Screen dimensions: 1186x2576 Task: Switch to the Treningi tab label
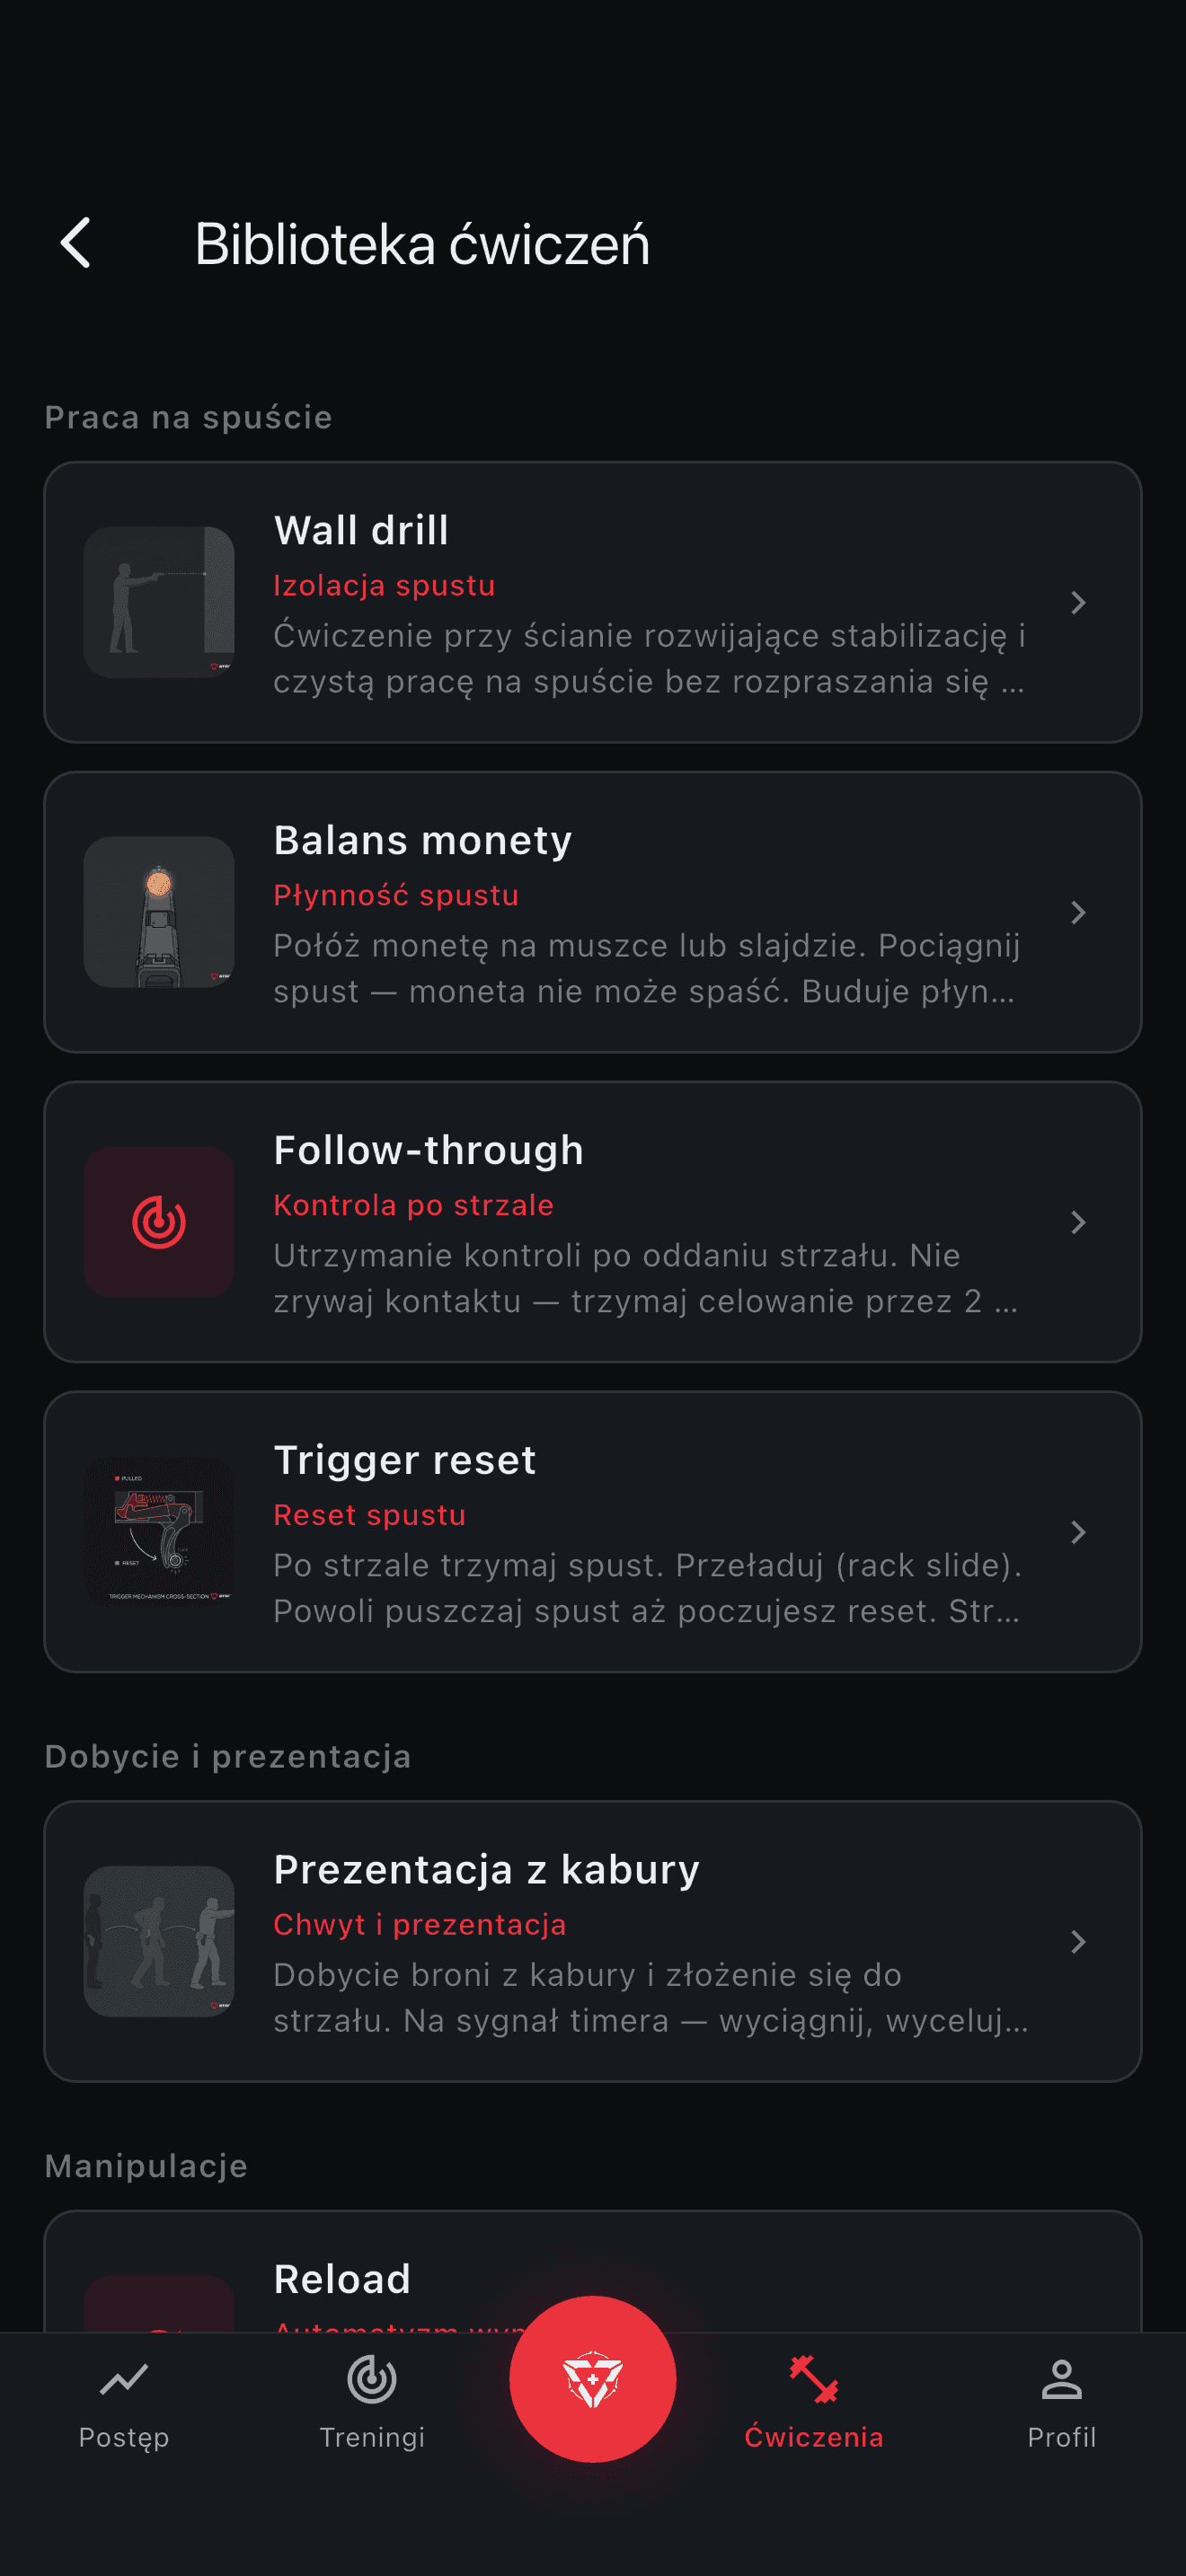click(372, 2437)
